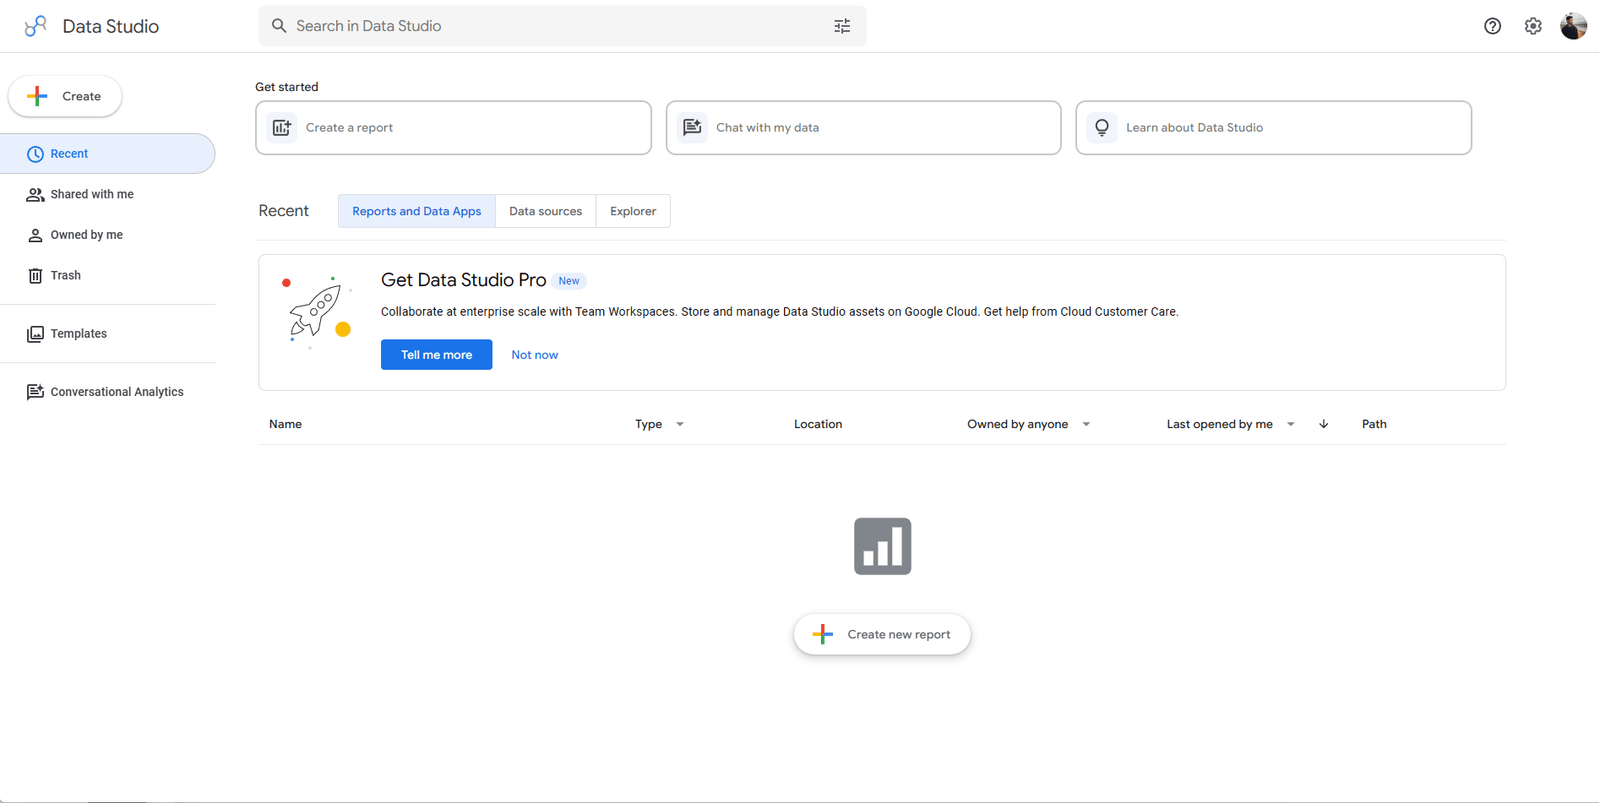Screen dimensions: 1600x803
Task: Click the Data Studio logo icon
Action: [36, 26]
